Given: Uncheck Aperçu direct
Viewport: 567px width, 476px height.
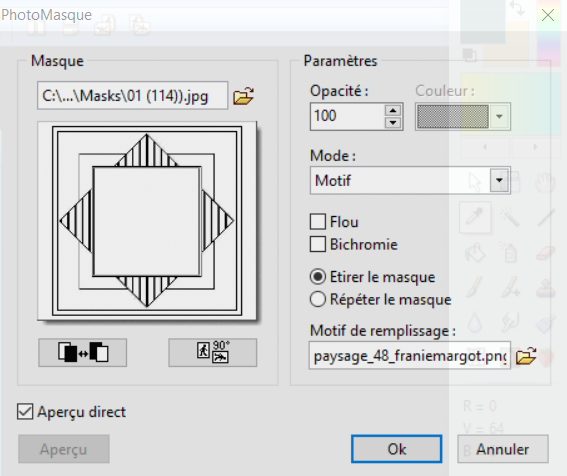Looking at the screenshot, I should (25, 412).
